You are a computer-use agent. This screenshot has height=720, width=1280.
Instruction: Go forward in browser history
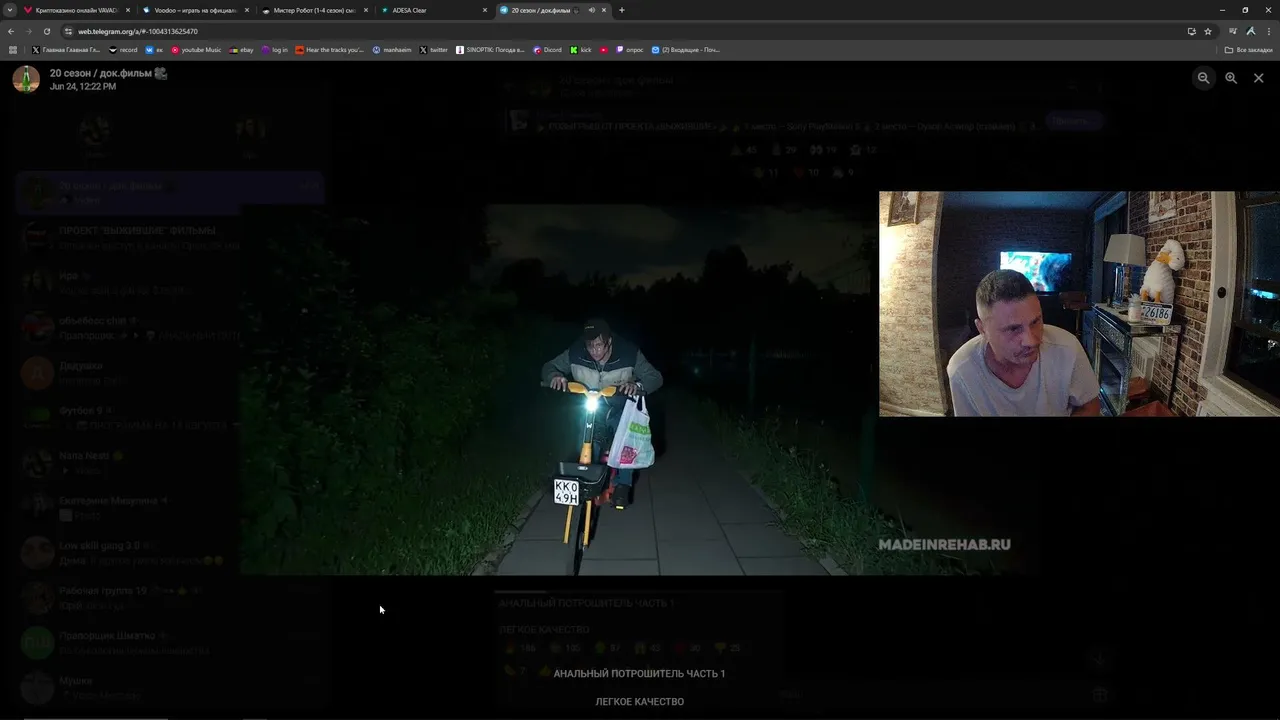[x=29, y=31]
